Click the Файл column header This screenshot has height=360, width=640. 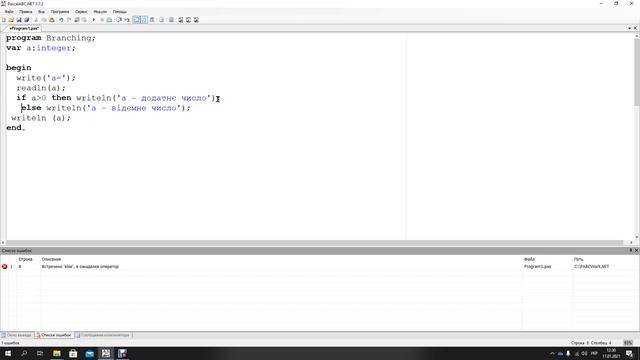pos(529,259)
